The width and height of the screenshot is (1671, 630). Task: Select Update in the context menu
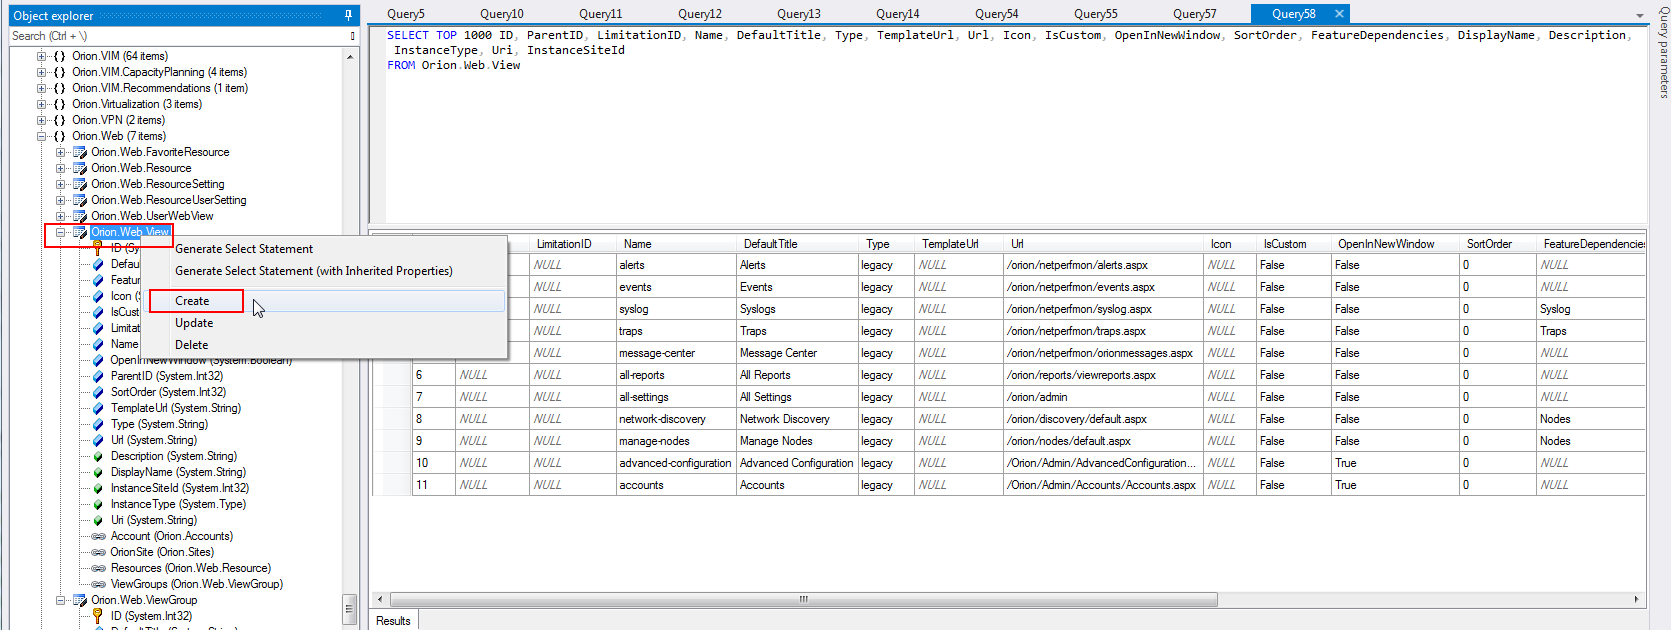194,323
